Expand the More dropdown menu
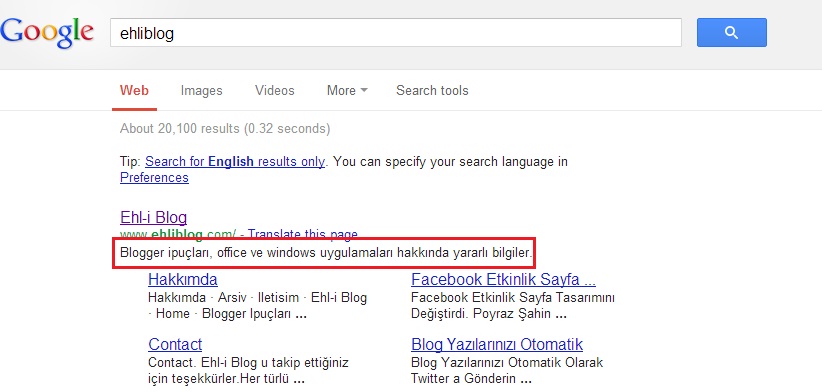822x392 pixels. click(x=347, y=91)
